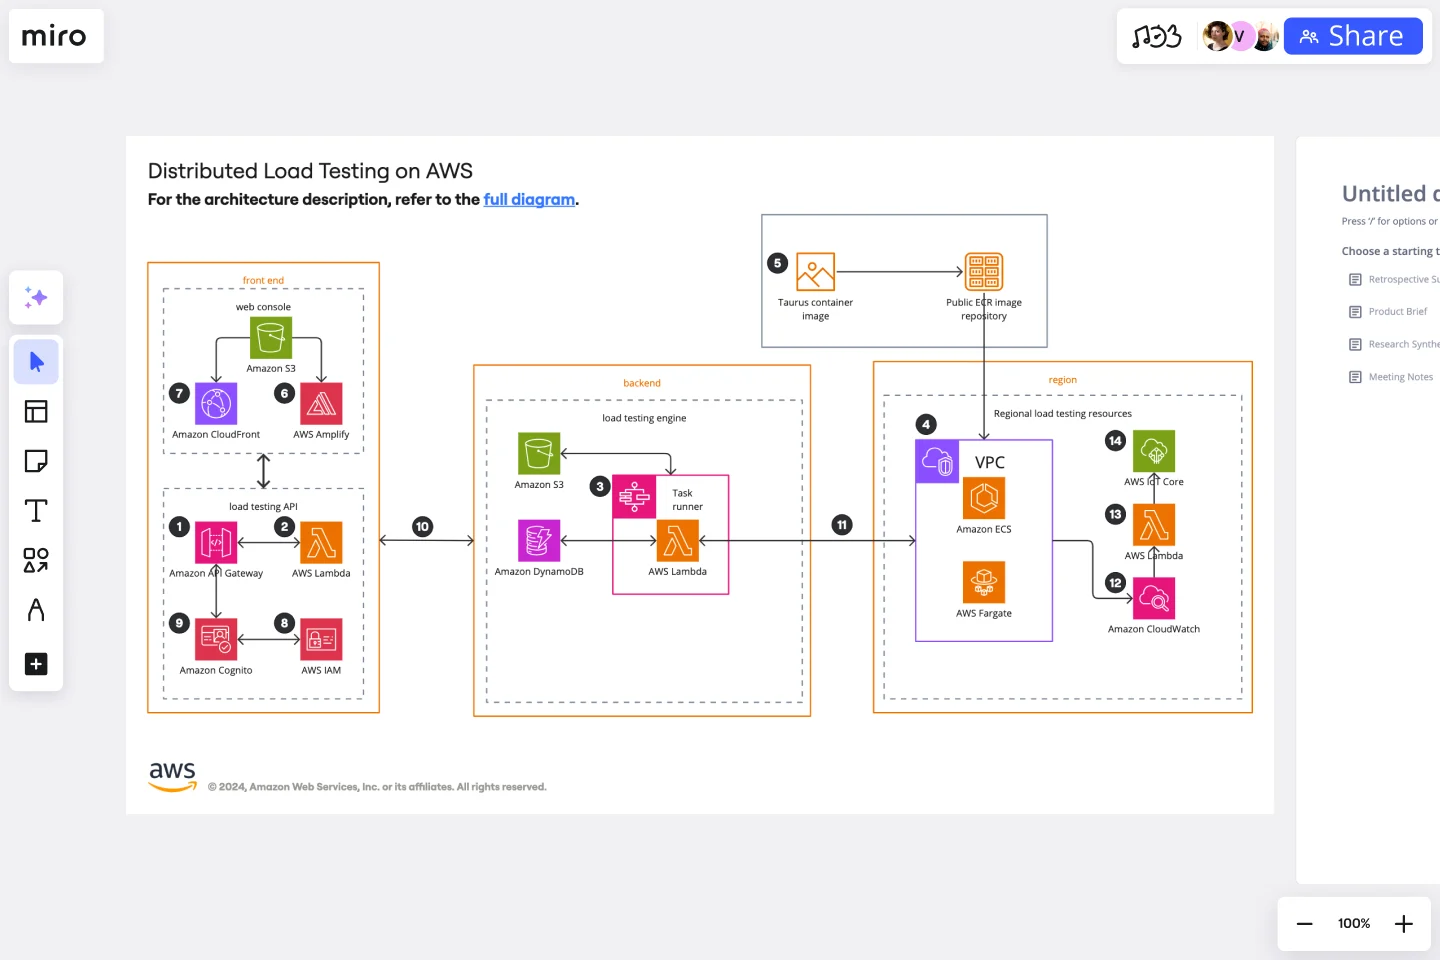Screen dimensions: 1440x960
Task: Select the front end AWS Lambda icon
Action: (321, 543)
